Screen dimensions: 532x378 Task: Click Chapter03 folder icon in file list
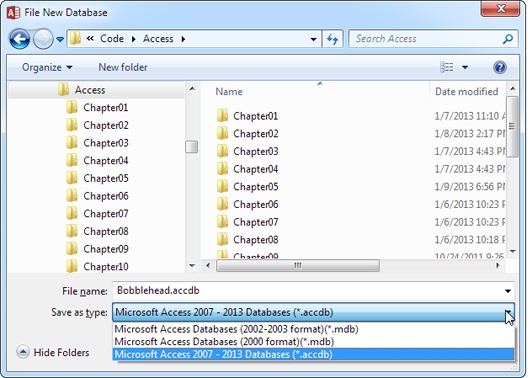coord(223,151)
